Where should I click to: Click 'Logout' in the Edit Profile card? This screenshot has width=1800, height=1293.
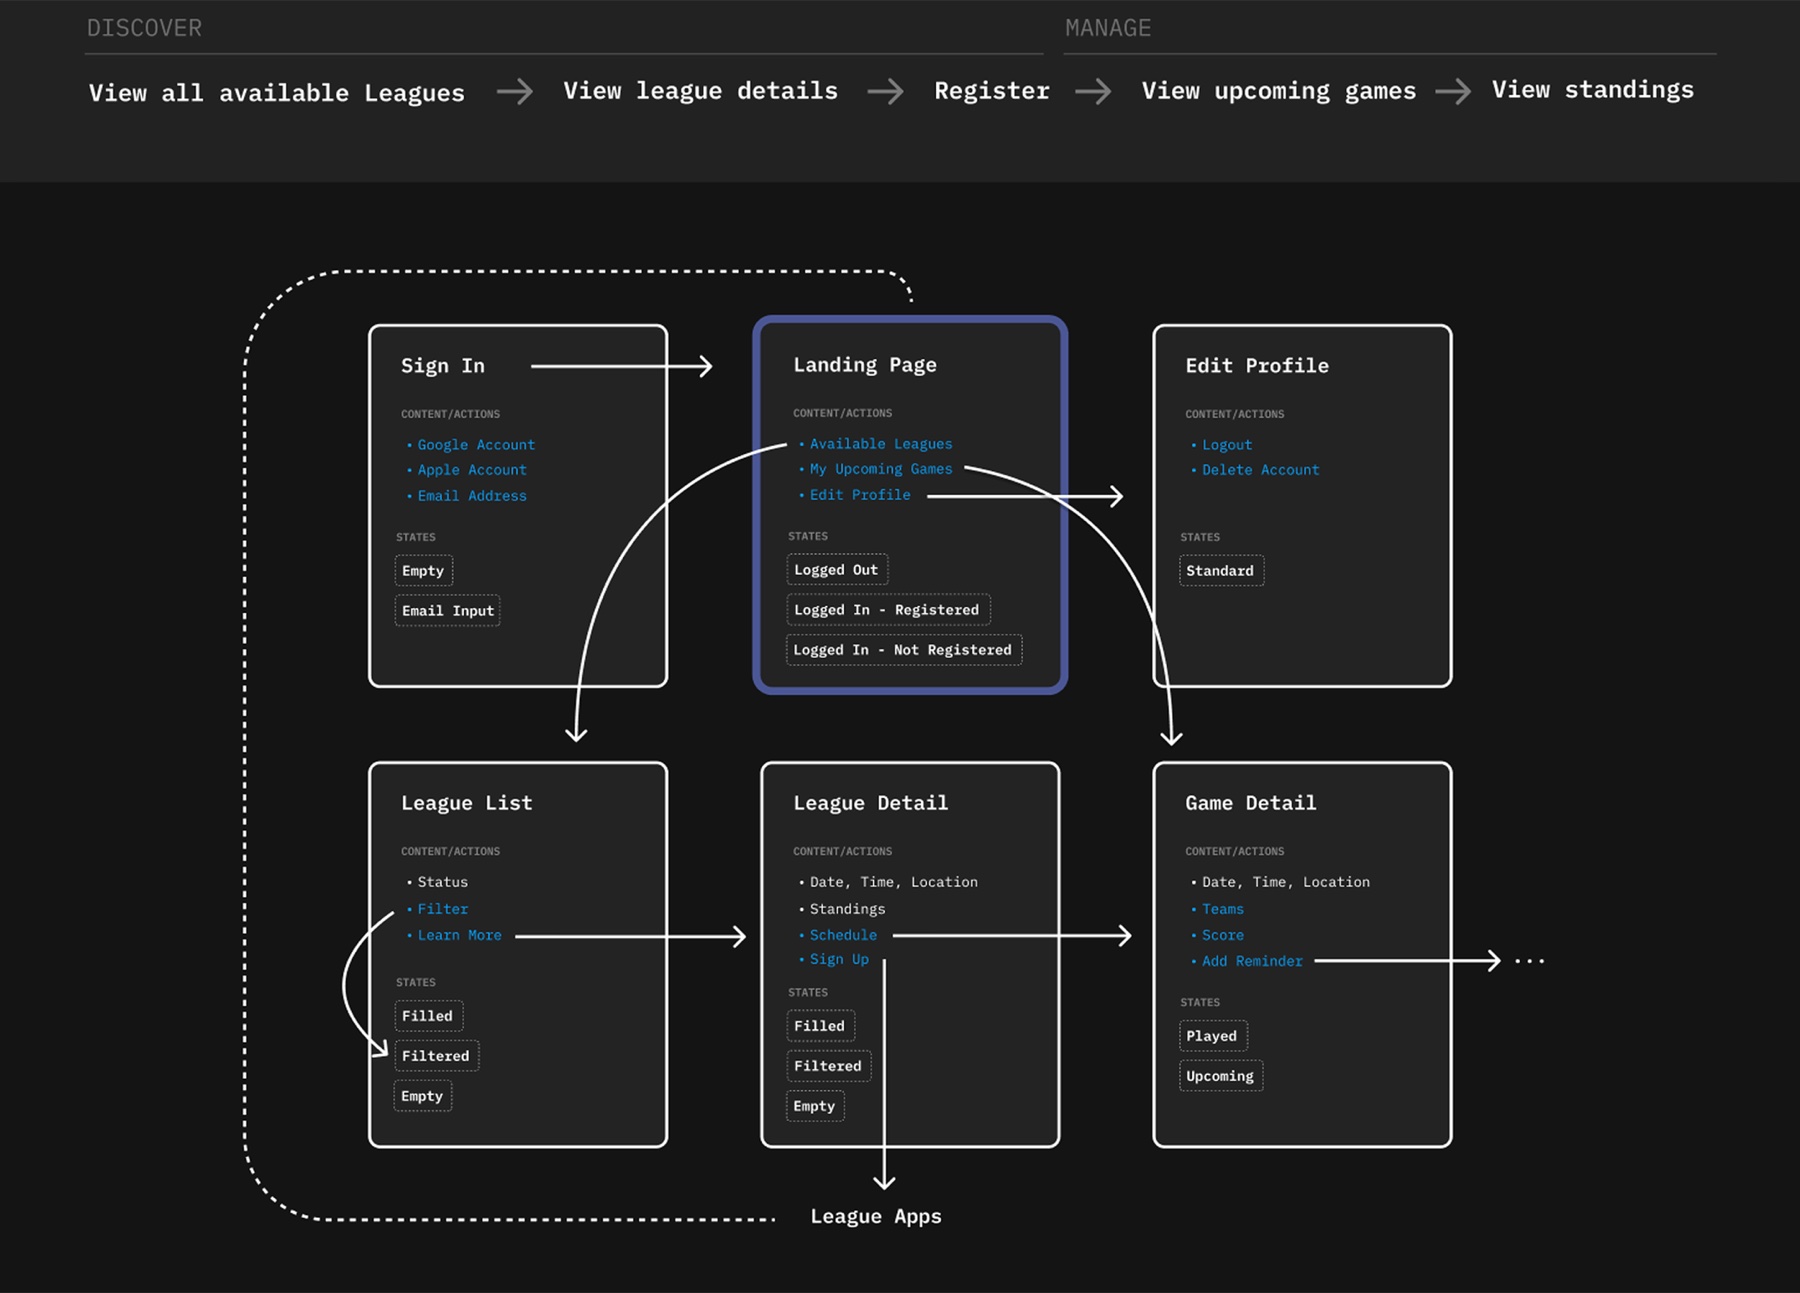pos(1227,445)
